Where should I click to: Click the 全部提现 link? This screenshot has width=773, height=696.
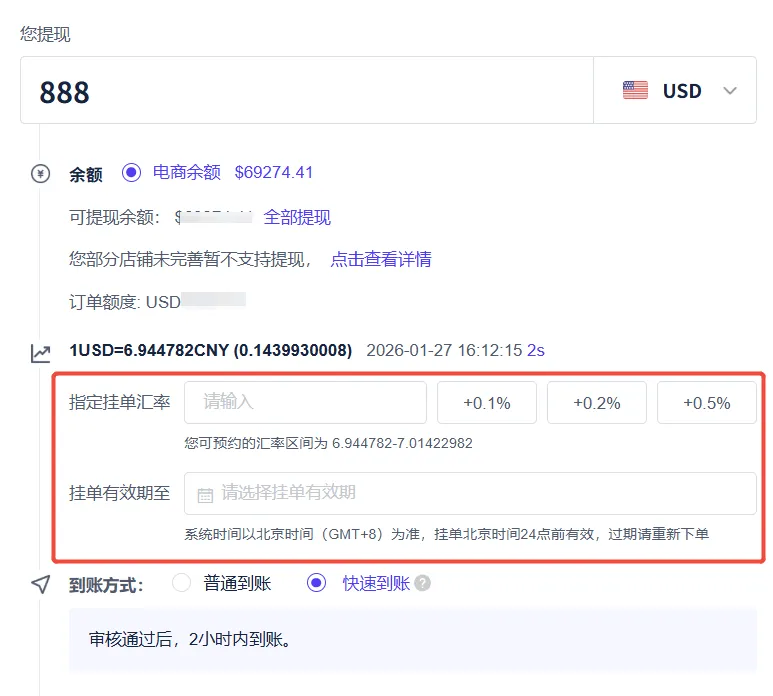[297, 217]
